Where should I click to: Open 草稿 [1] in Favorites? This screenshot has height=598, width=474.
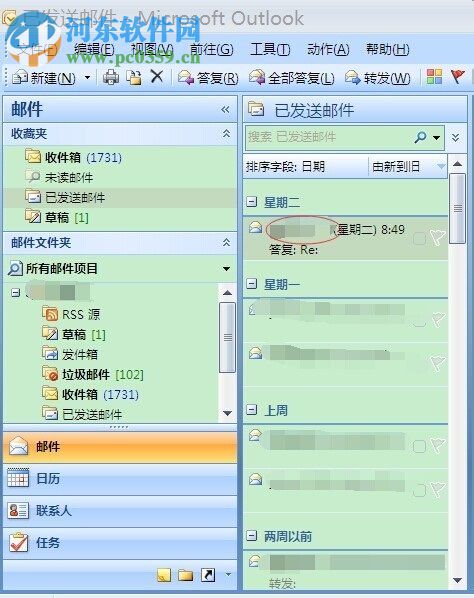pos(57,217)
